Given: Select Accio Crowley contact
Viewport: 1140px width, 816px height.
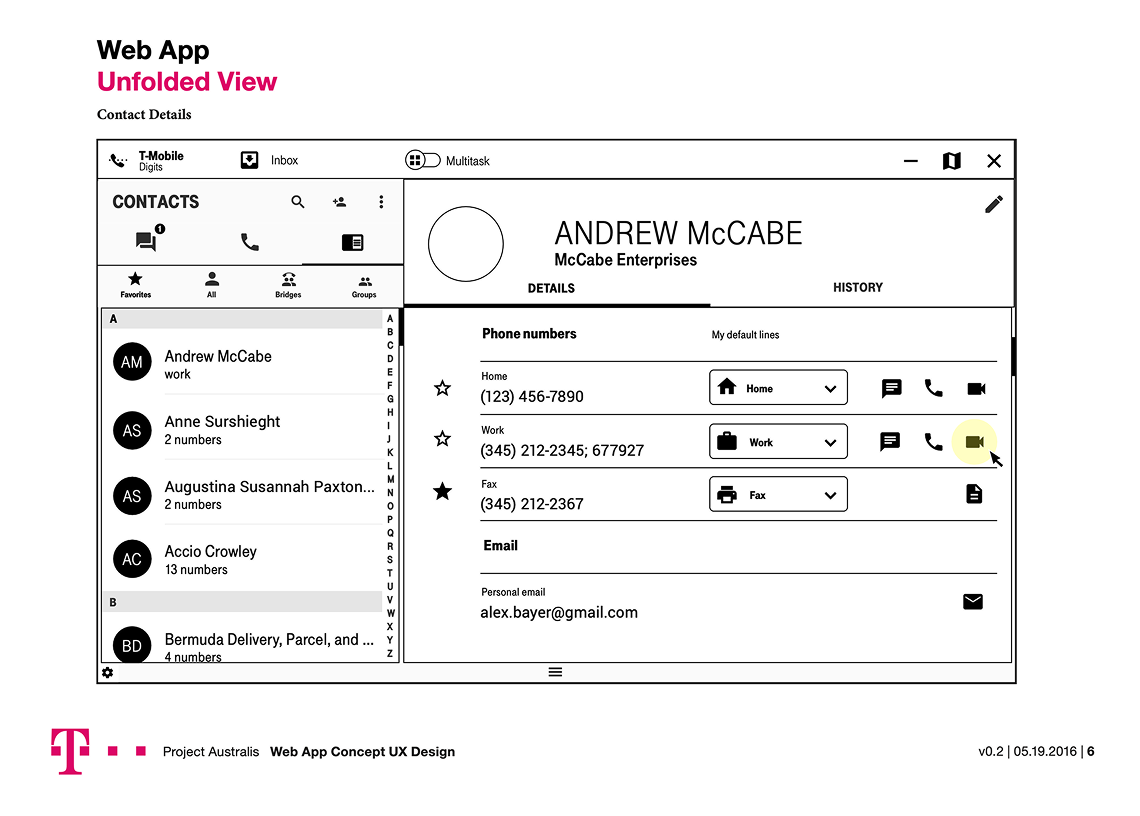Looking at the screenshot, I should (244, 559).
